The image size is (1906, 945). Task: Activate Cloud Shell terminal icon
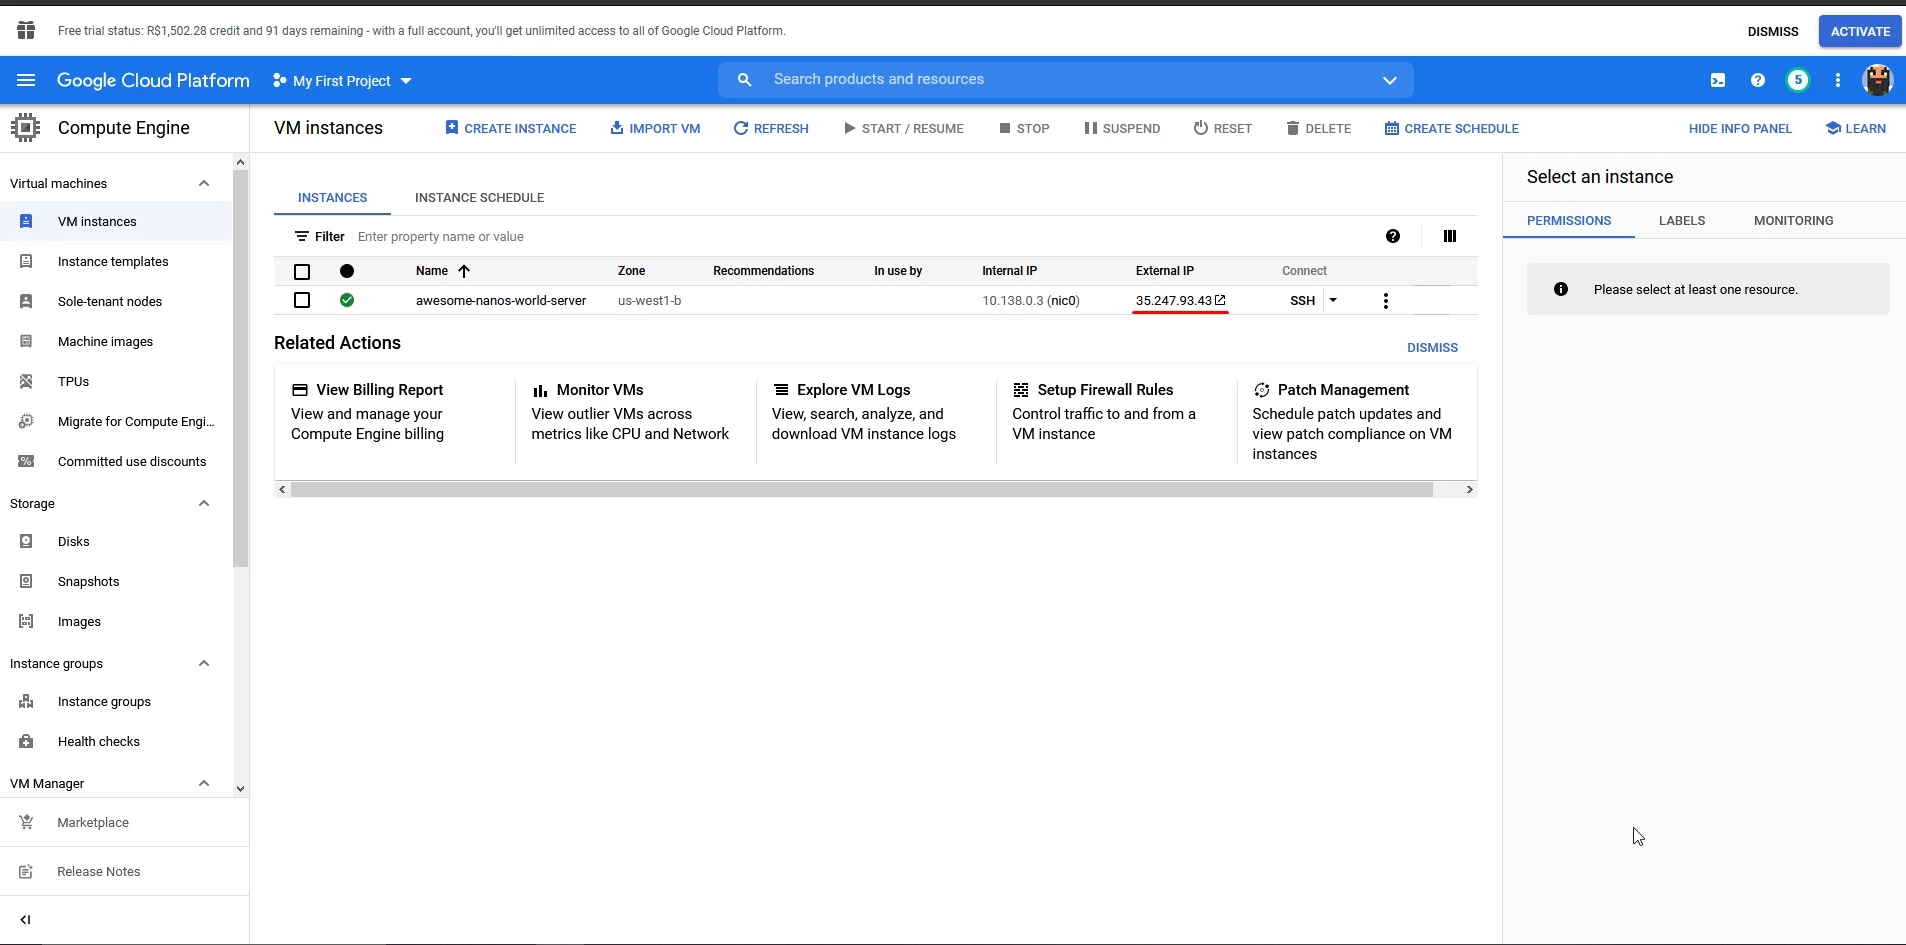click(1718, 80)
